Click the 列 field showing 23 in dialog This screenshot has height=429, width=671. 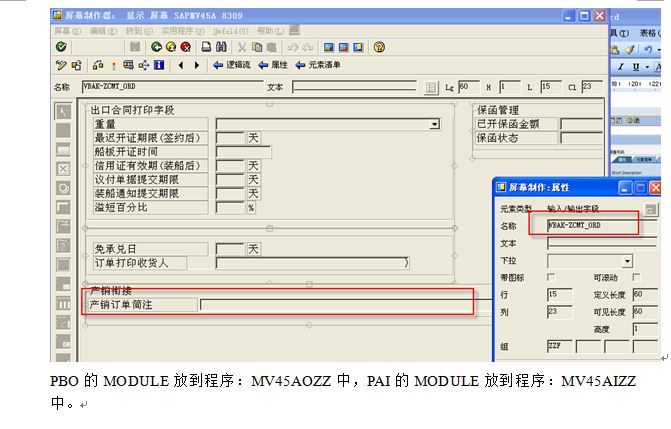[x=559, y=312]
